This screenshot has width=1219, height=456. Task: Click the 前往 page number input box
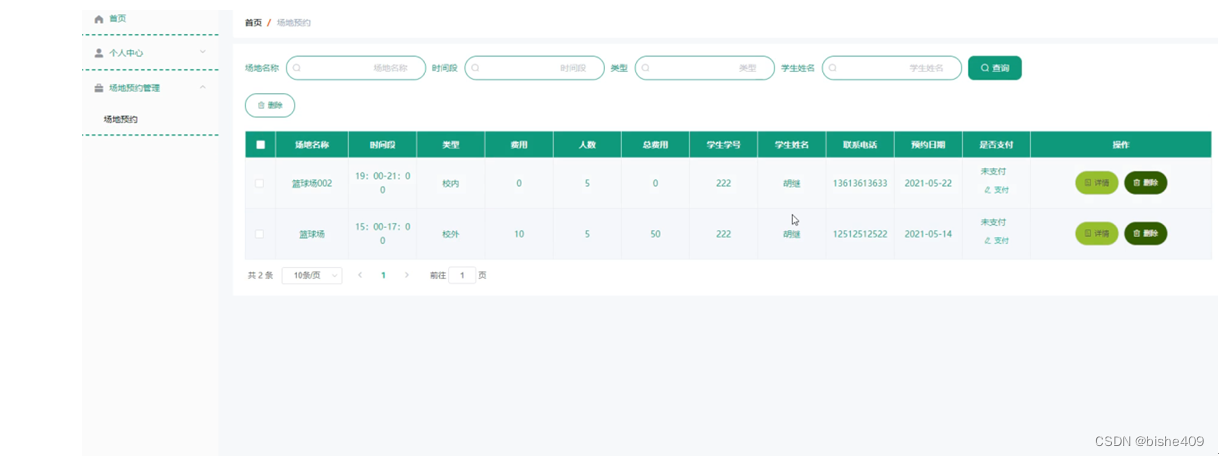tap(462, 275)
